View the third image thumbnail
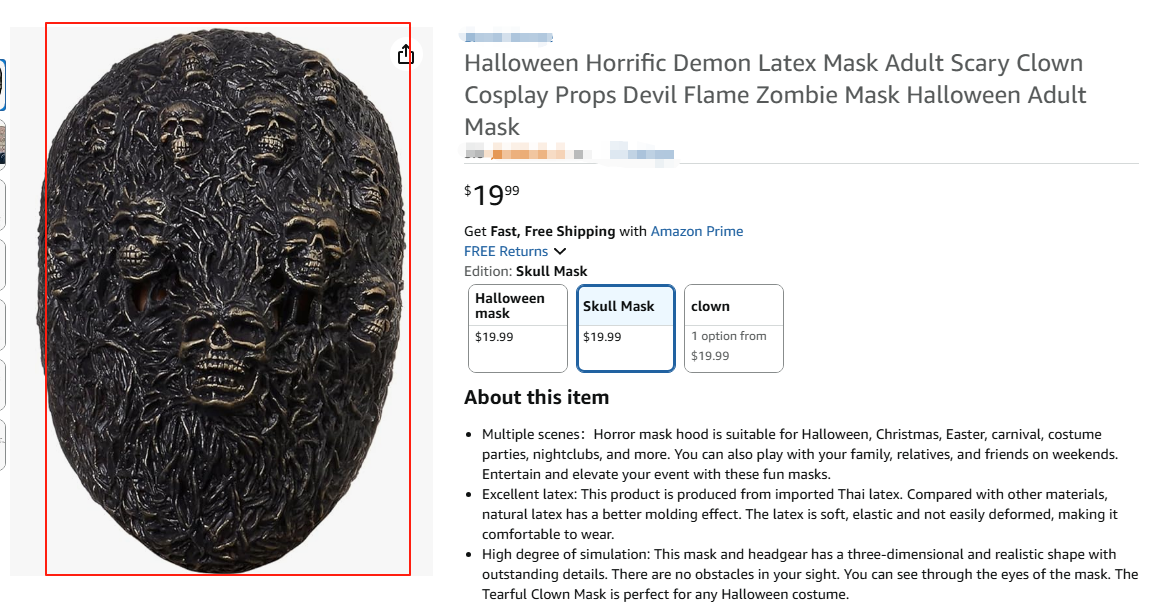Image resolution: width=1170 pixels, height=605 pixels. pos(2,203)
